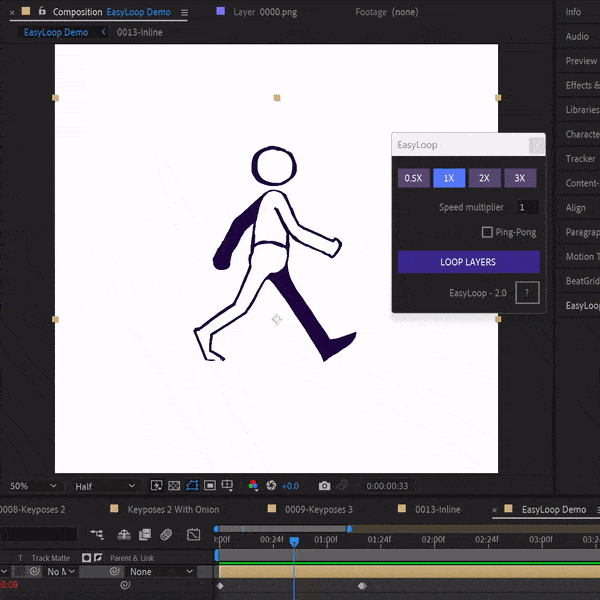600x600 pixels.
Task: Click the Parent & Link column header
Action: click(132, 558)
